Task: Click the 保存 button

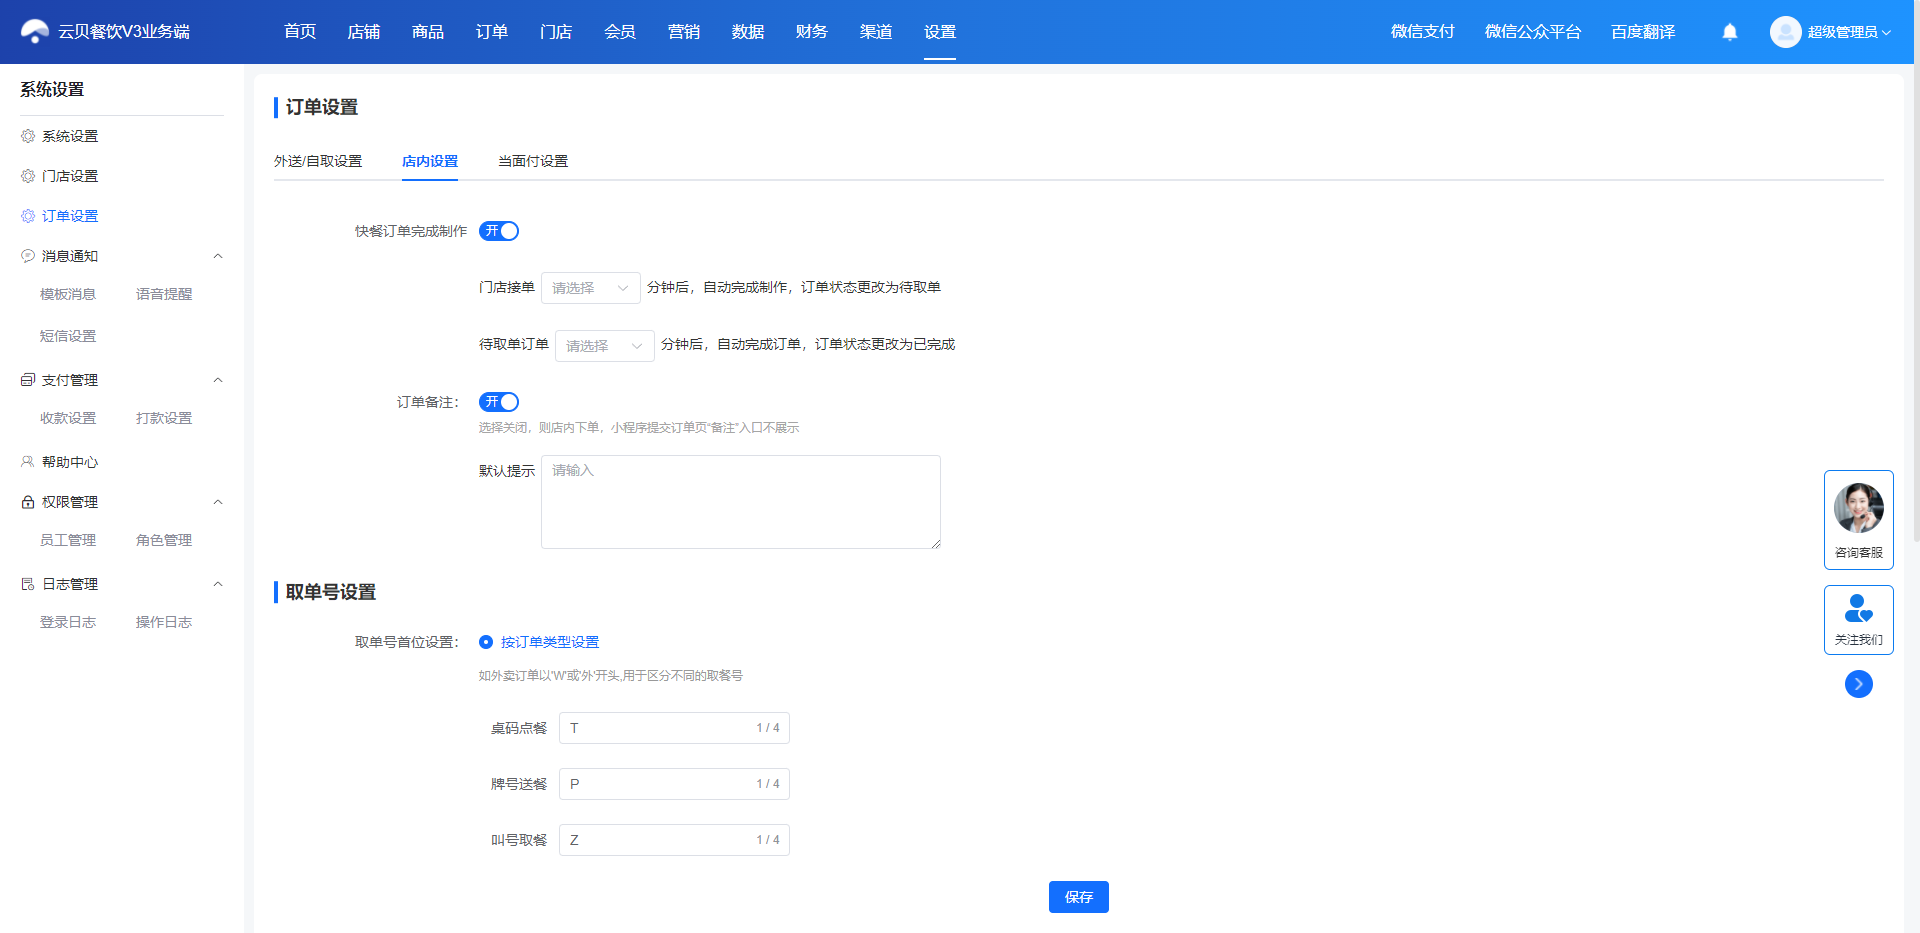Action: [x=1079, y=897]
